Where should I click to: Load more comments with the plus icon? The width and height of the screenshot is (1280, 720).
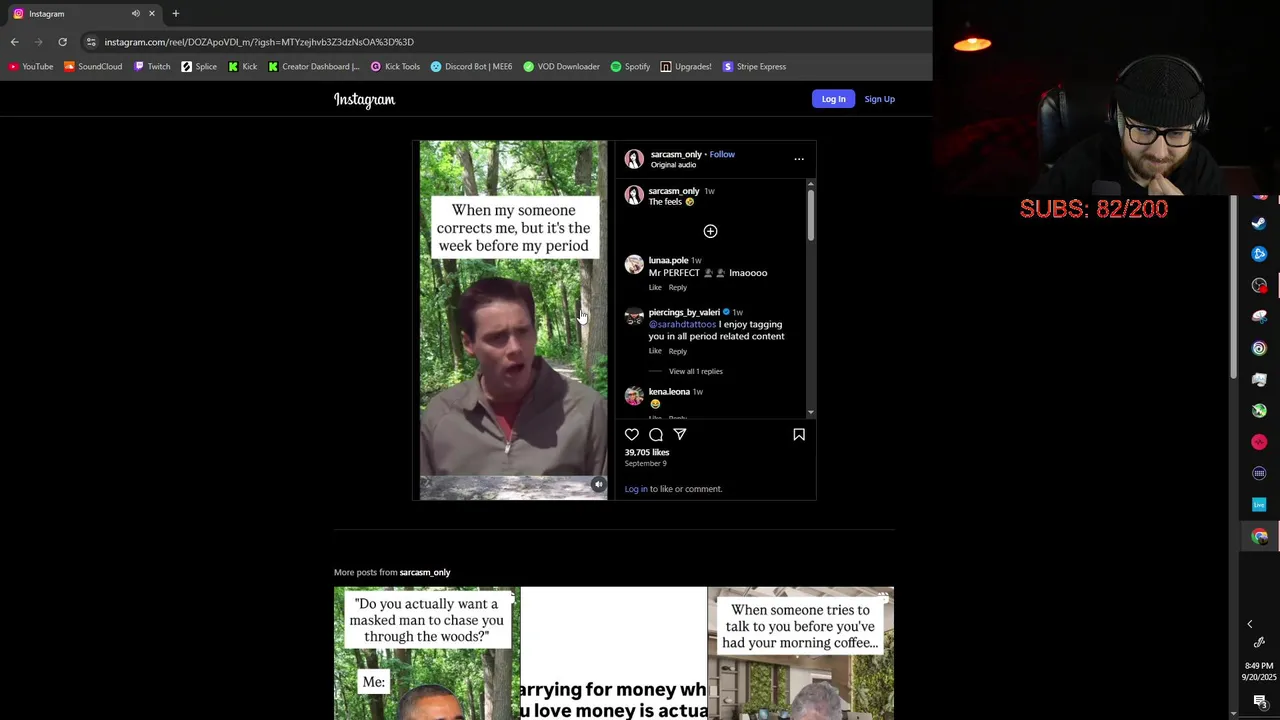[710, 231]
